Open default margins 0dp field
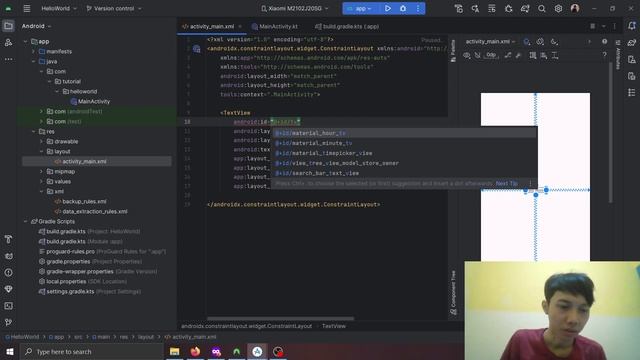Screen dimensions: 640x360 [x=491, y=55]
